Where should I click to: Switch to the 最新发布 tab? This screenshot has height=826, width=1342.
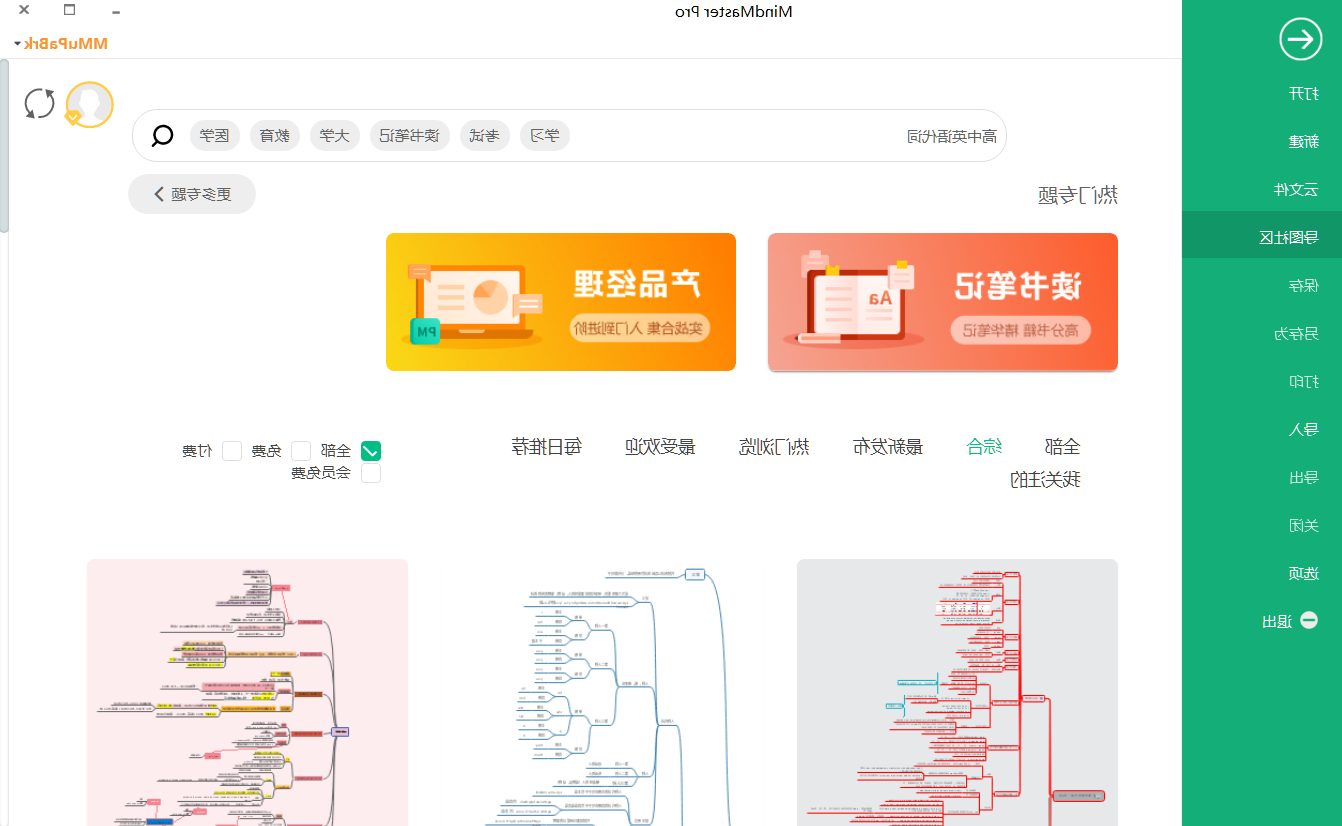[x=888, y=446]
